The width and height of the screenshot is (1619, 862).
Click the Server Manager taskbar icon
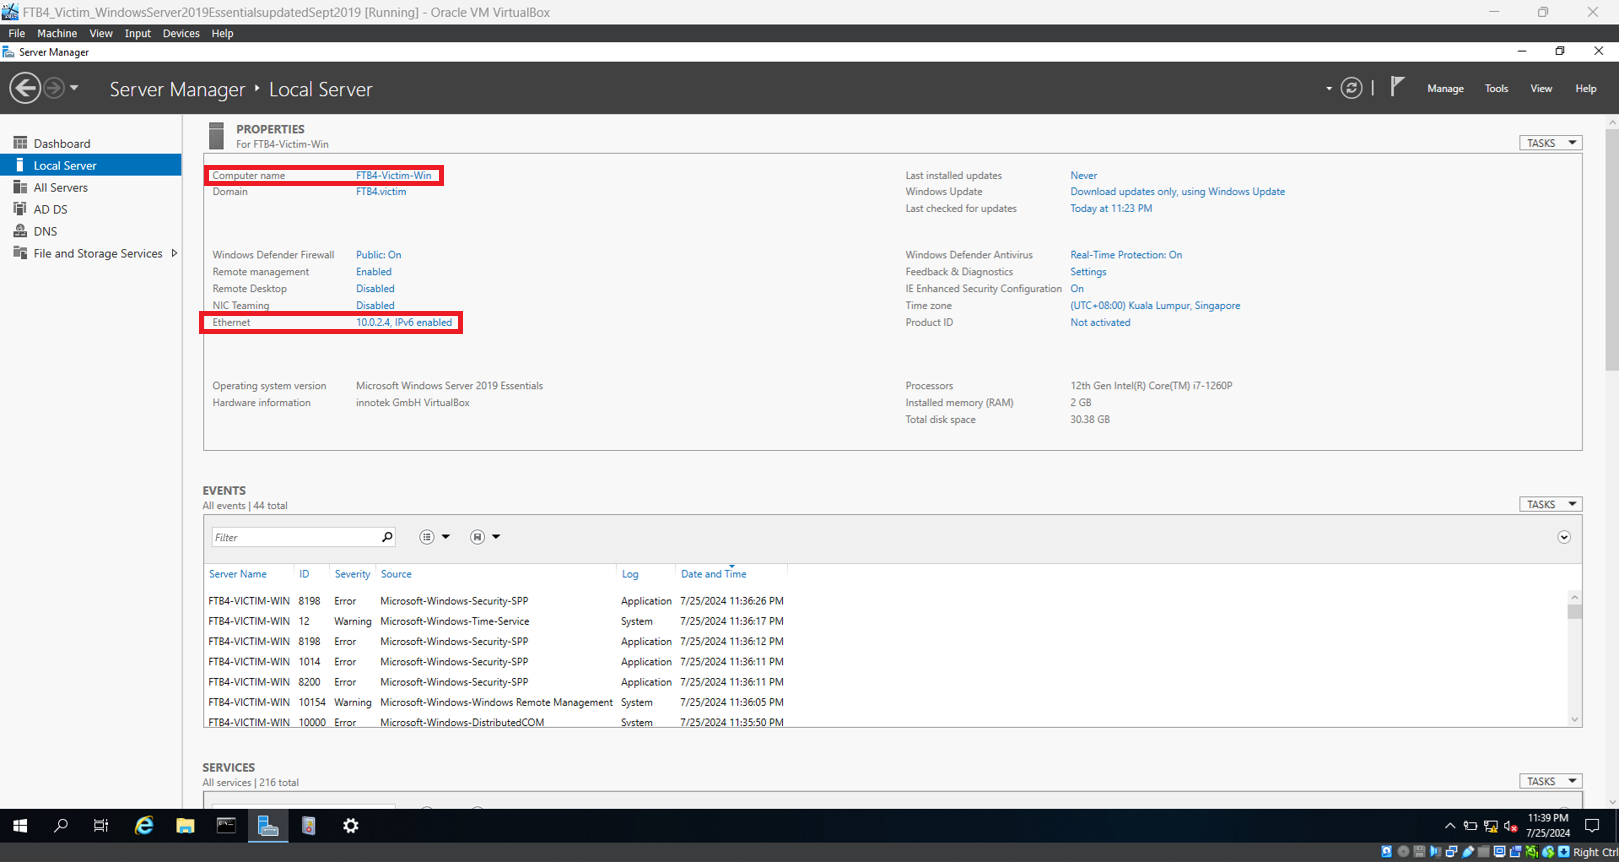click(x=268, y=825)
